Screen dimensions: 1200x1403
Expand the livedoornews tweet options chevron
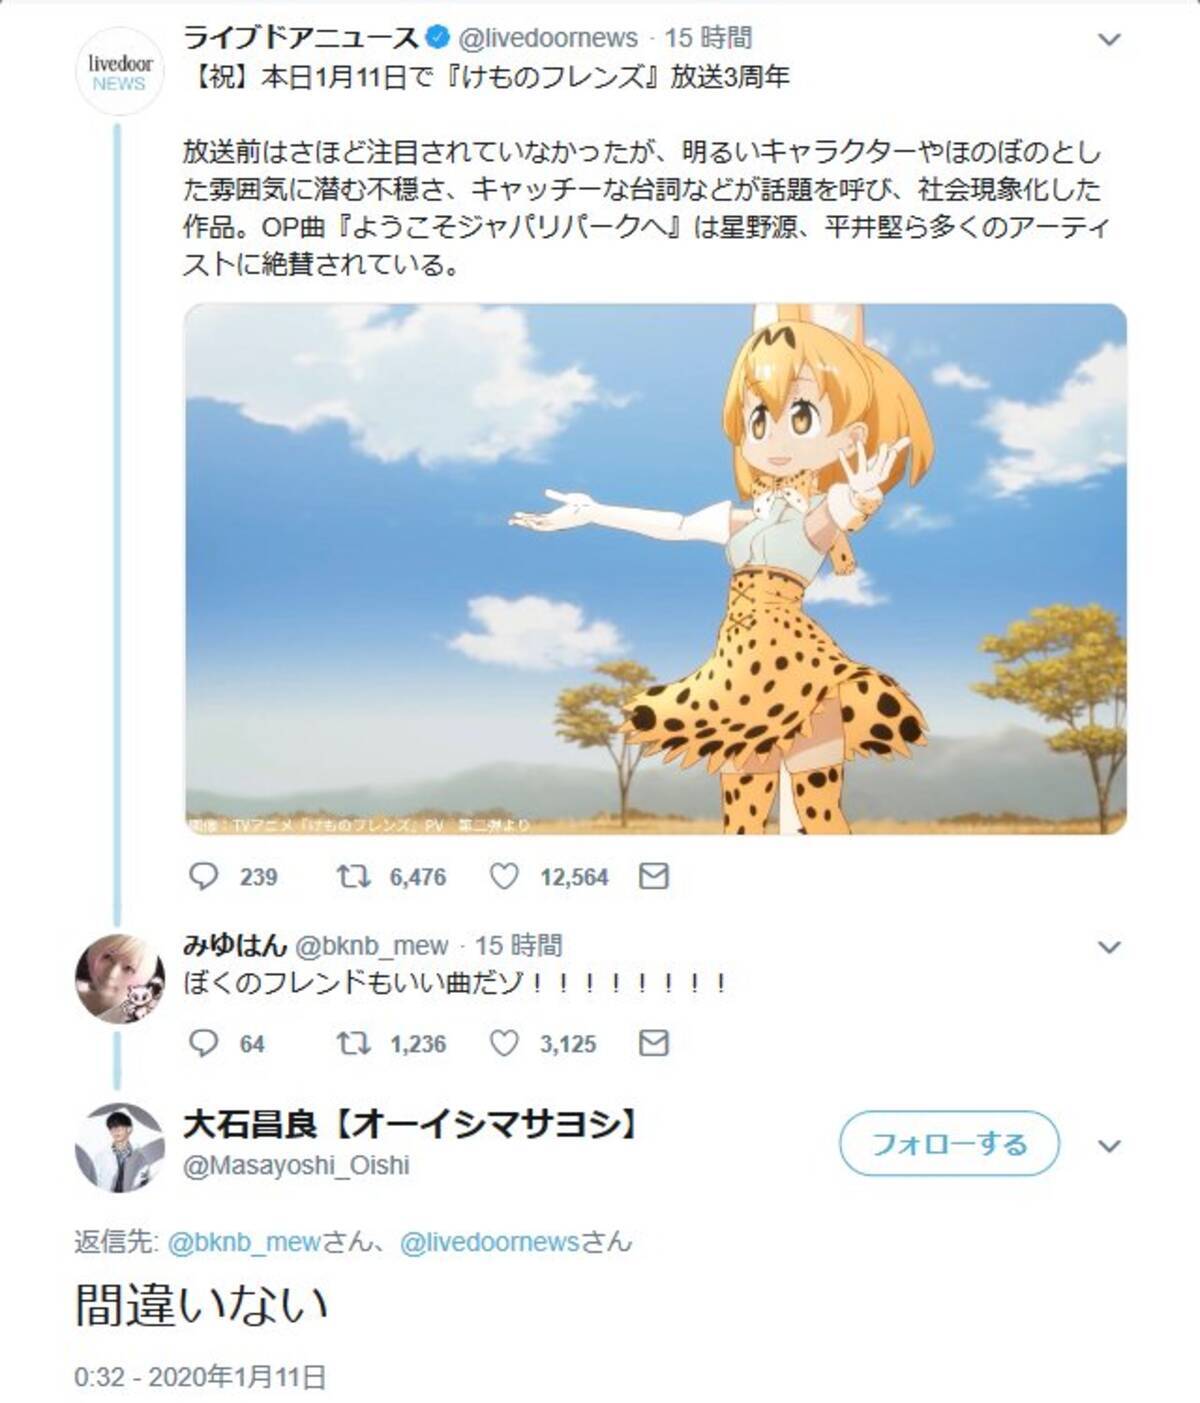tap(1109, 40)
